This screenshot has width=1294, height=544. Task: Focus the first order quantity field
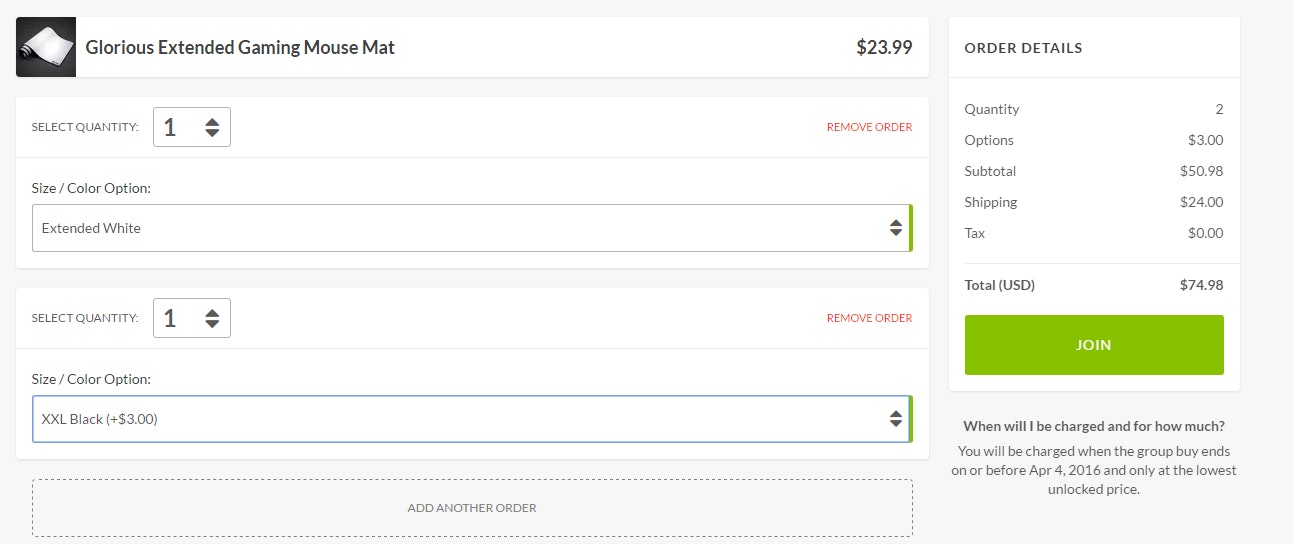[177, 127]
